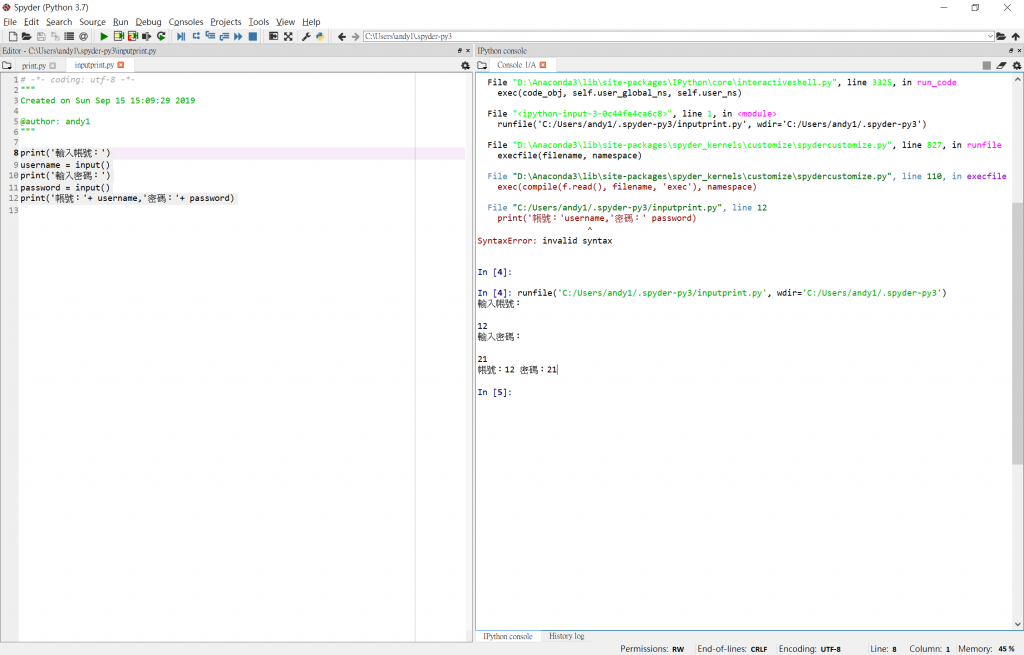This screenshot has width=1024, height=655.
Task: Click the Open file folder icon
Action: [x=26, y=36]
